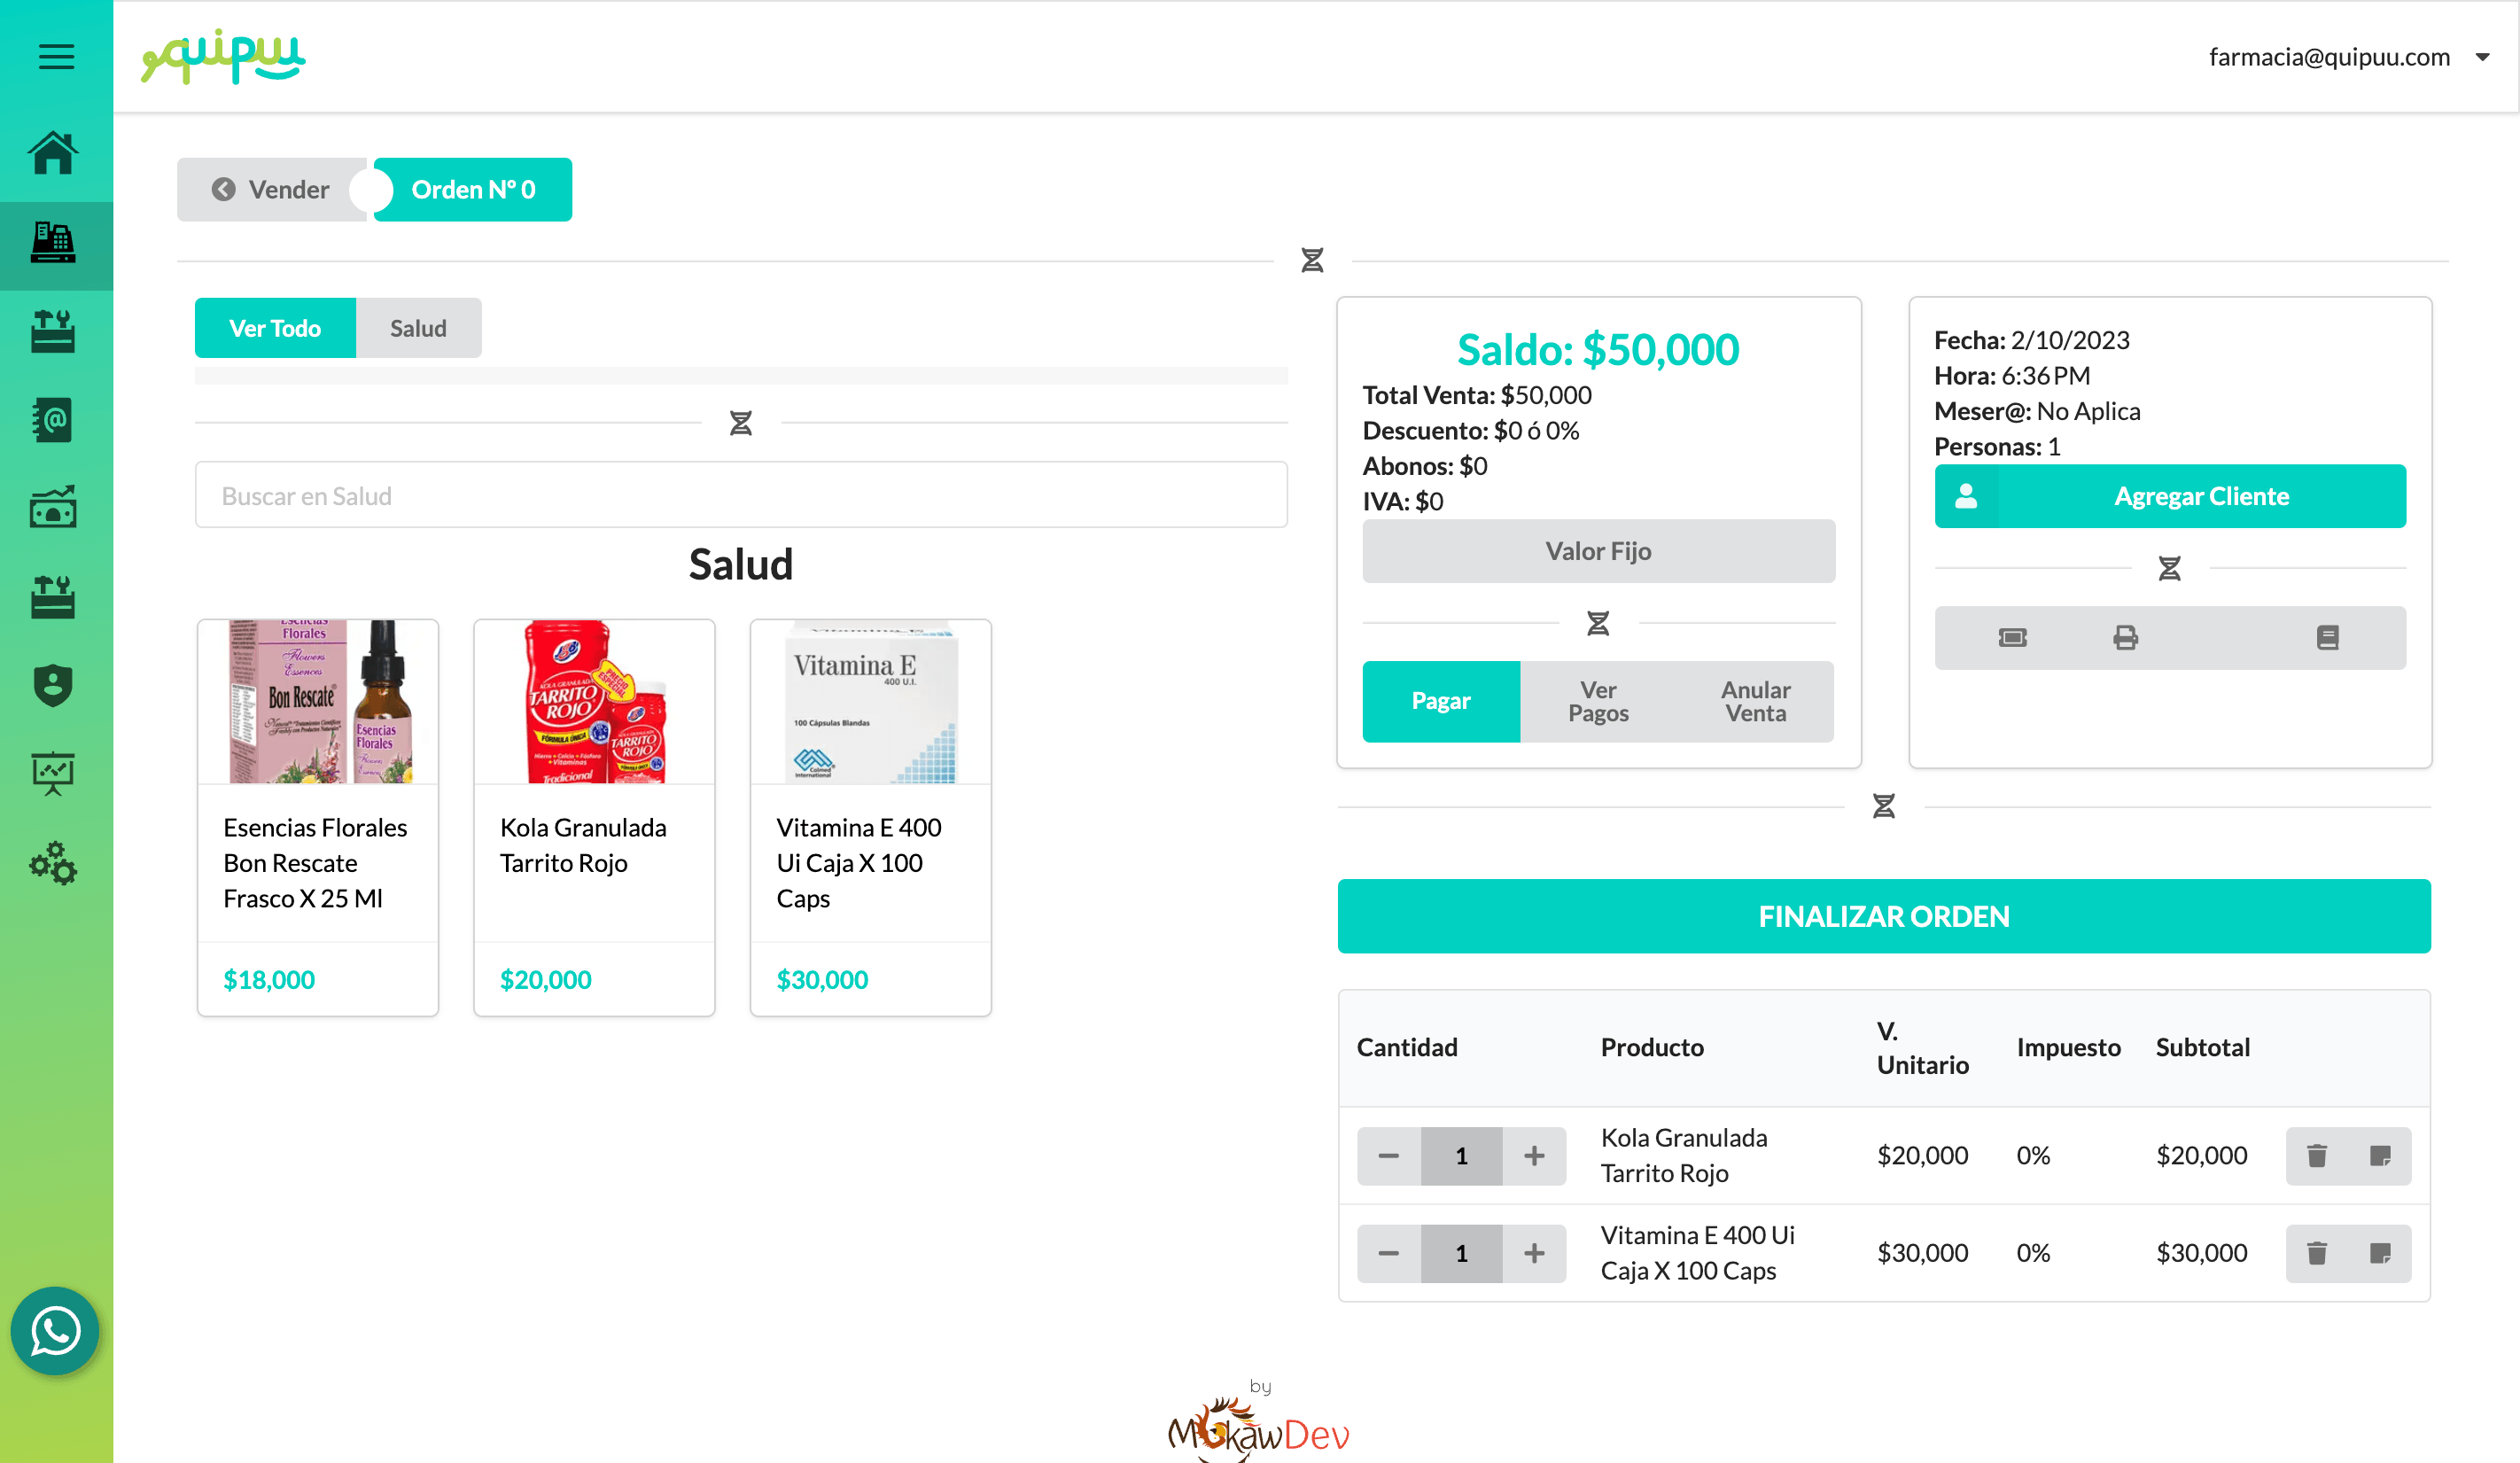Open WhatsApp chat support
2520x1463 pixels.
click(x=55, y=1330)
